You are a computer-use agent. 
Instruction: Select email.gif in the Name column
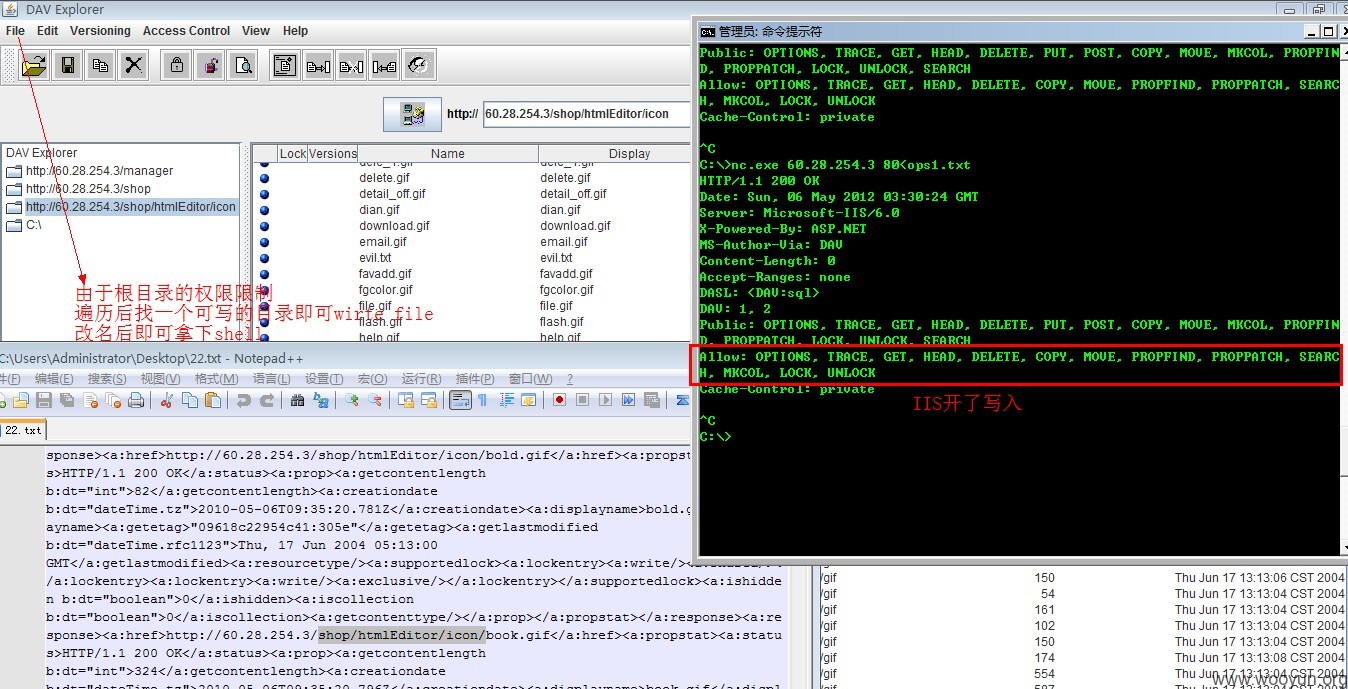(x=383, y=242)
